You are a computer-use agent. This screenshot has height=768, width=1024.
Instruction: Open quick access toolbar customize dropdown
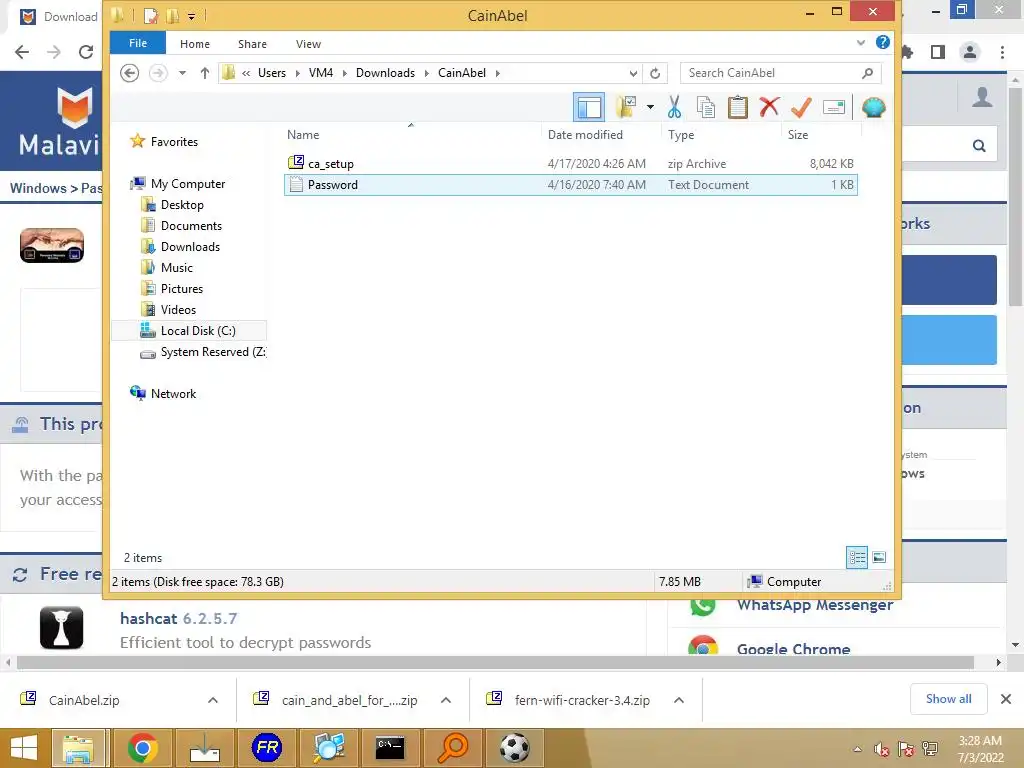[191, 16]
